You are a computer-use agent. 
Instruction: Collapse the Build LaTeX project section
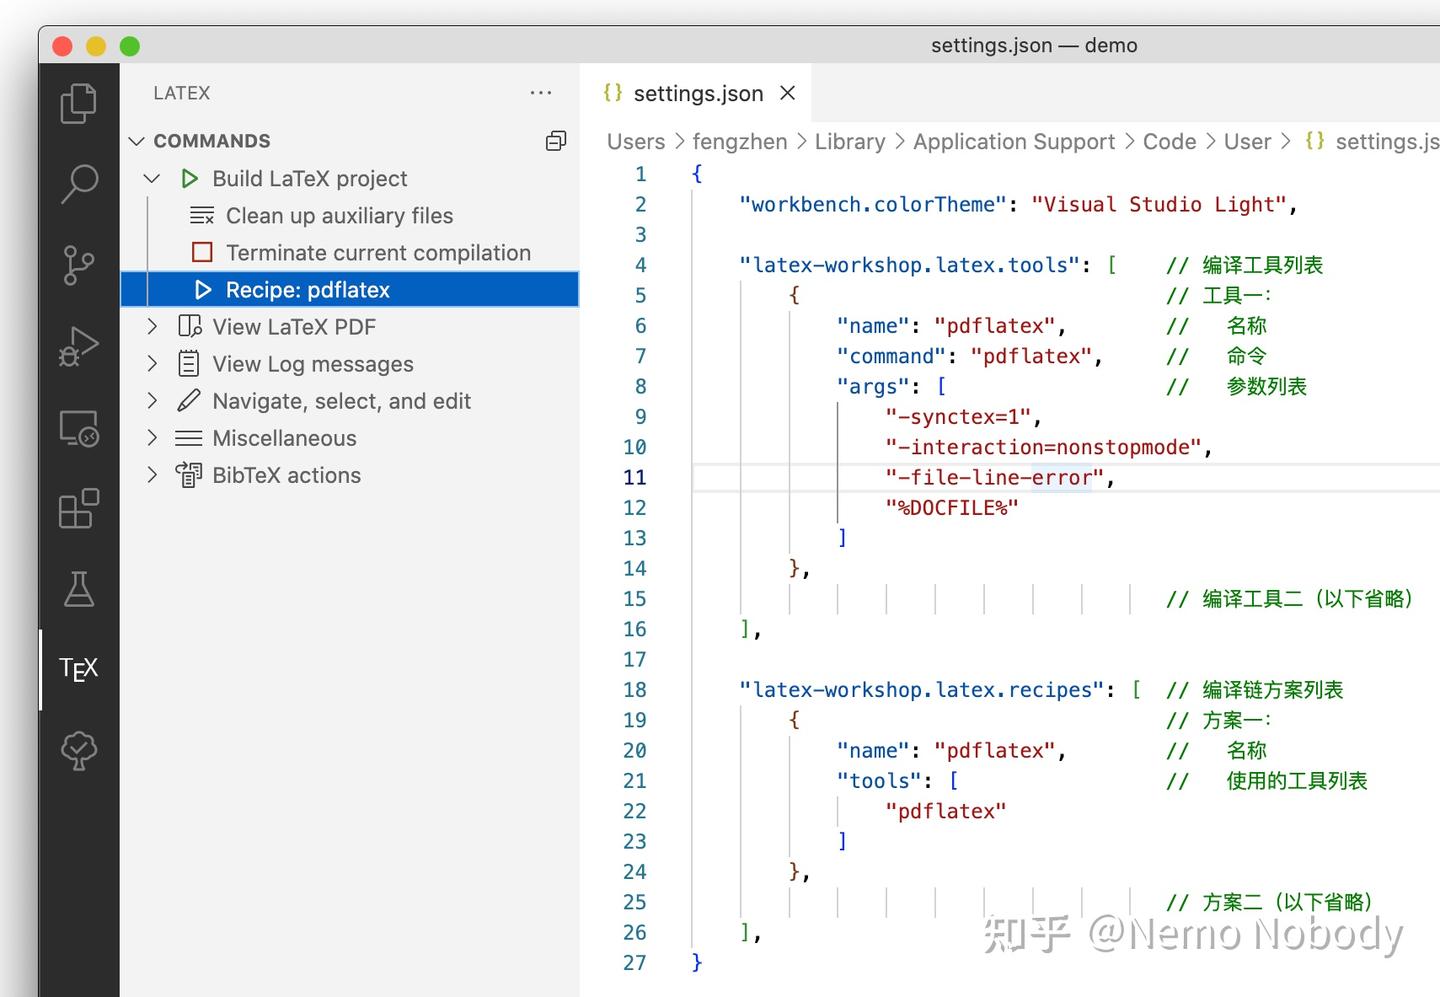pos(151,178)
